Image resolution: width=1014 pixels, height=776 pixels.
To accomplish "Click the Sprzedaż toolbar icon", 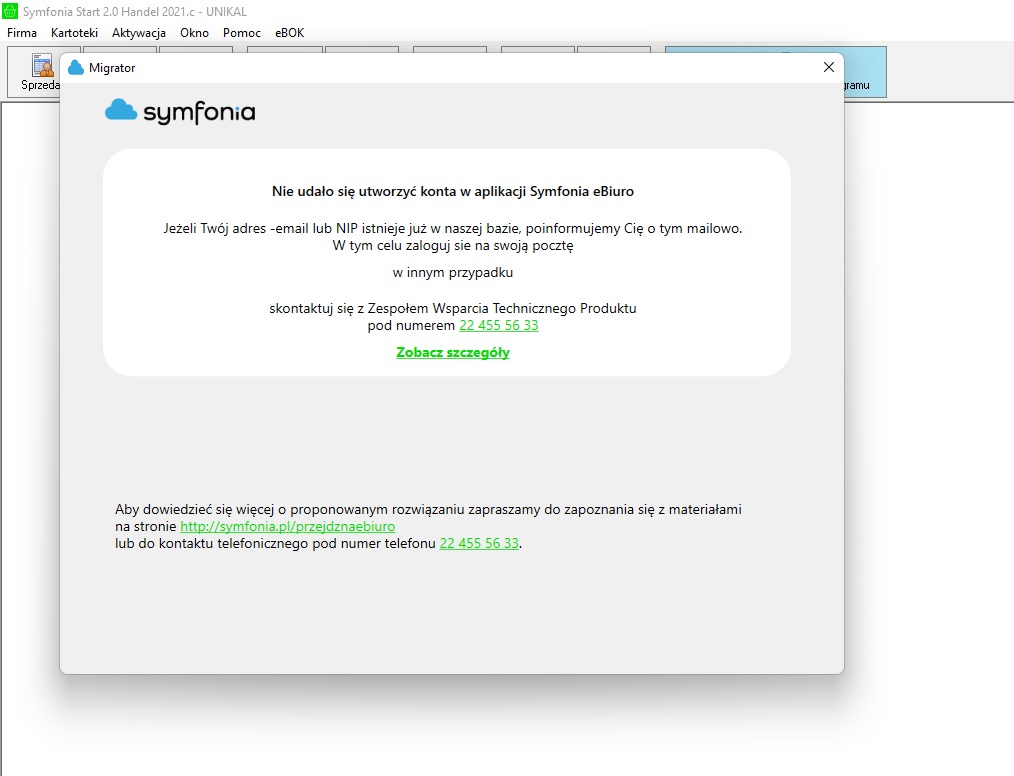I will click(x=34, y=72).
